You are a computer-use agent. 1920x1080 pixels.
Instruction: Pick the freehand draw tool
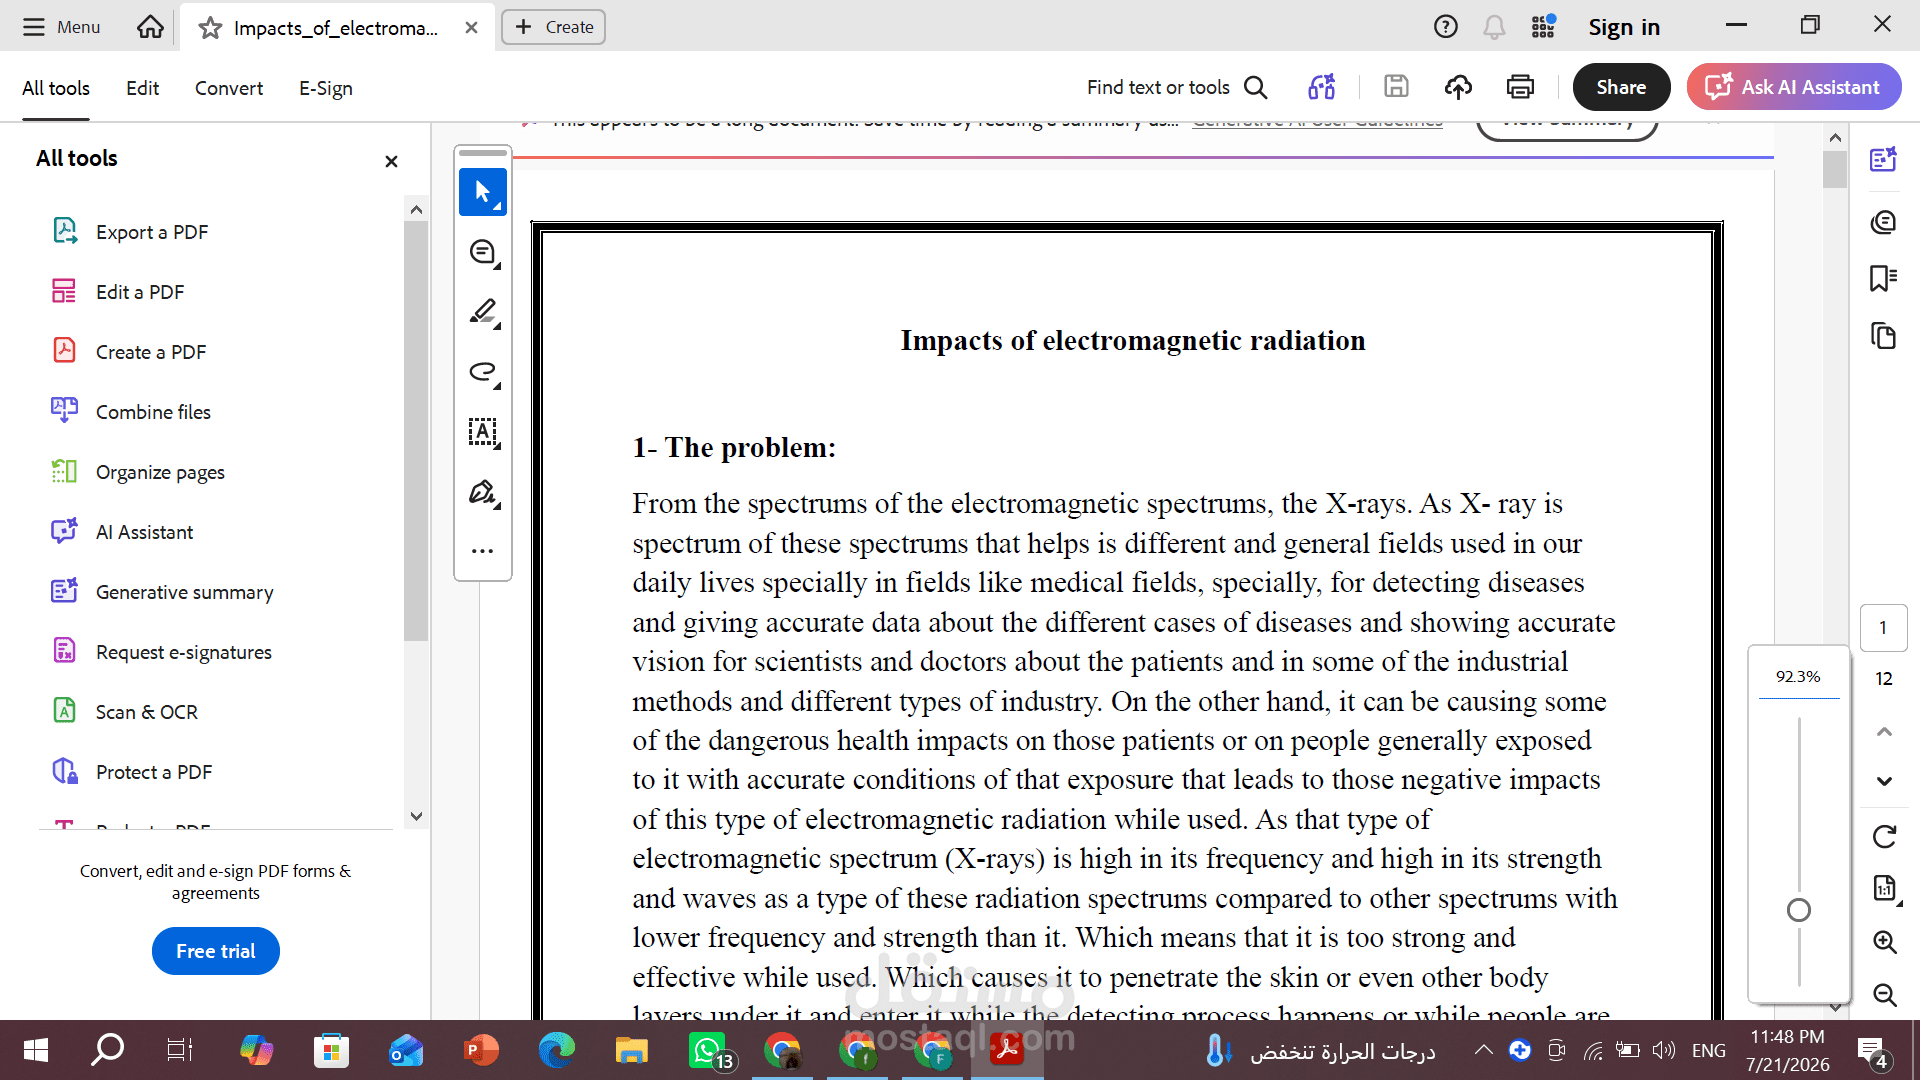click(483, 372)
